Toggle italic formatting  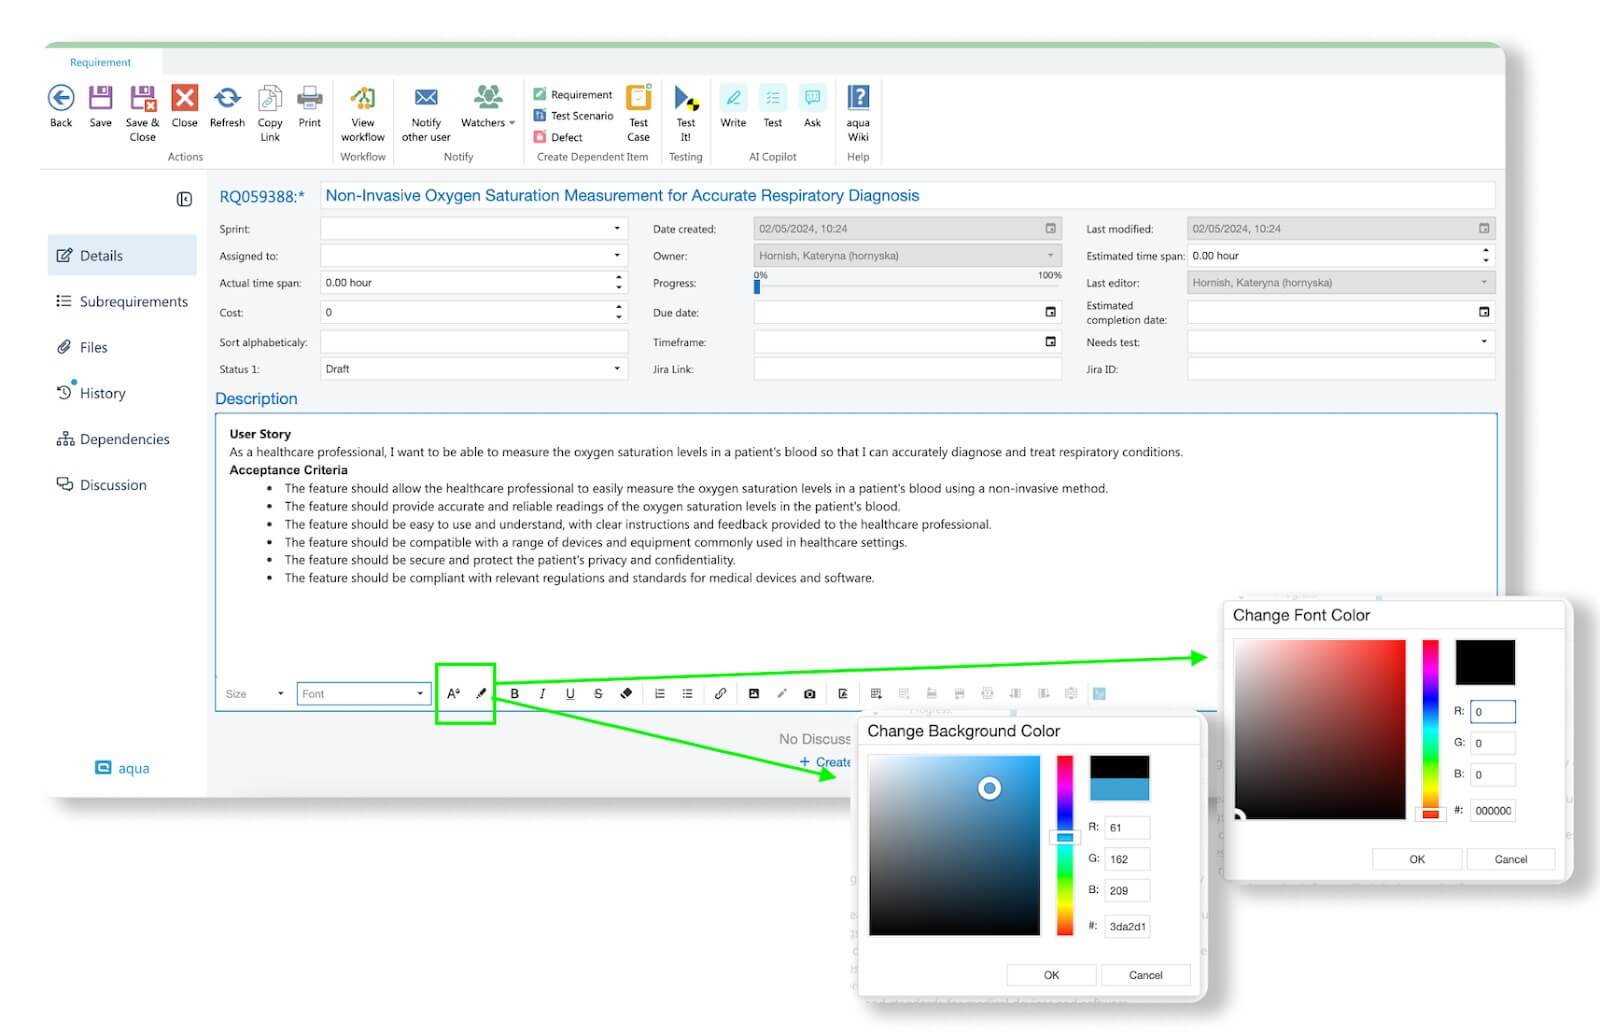point(542,693)
